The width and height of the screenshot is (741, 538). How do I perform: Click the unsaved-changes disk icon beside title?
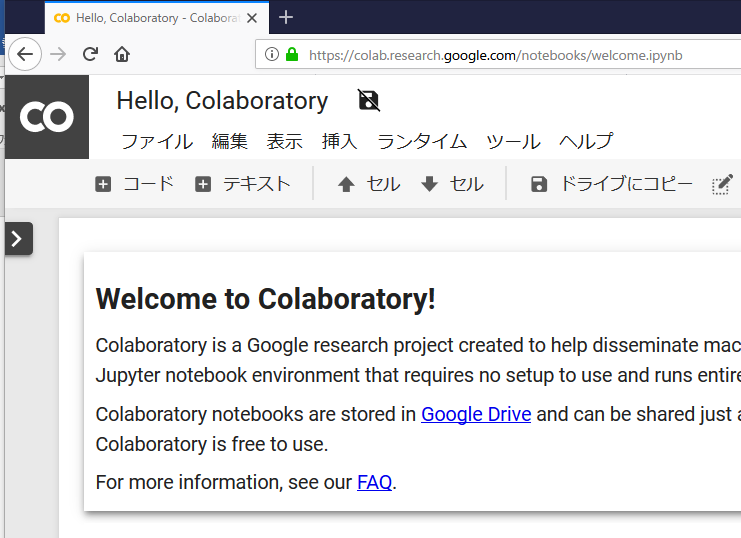[x=369, y=100]
